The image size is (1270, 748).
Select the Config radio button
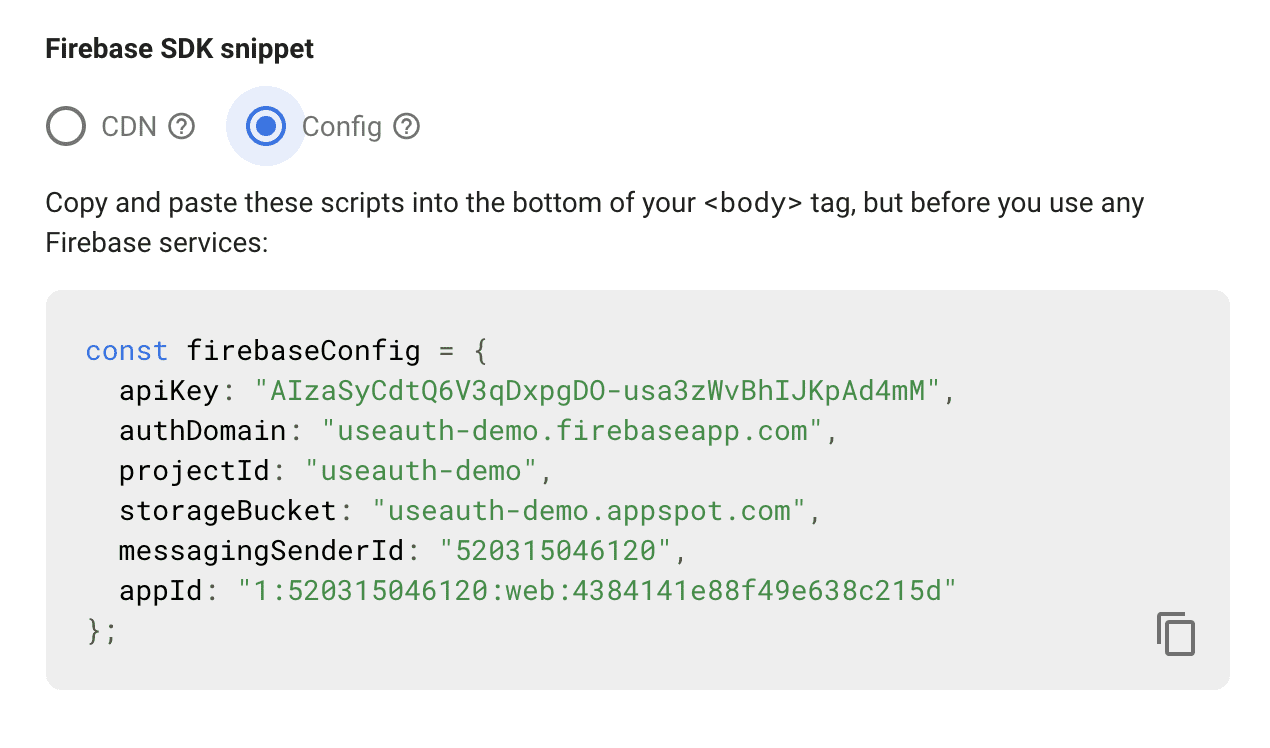265,127
